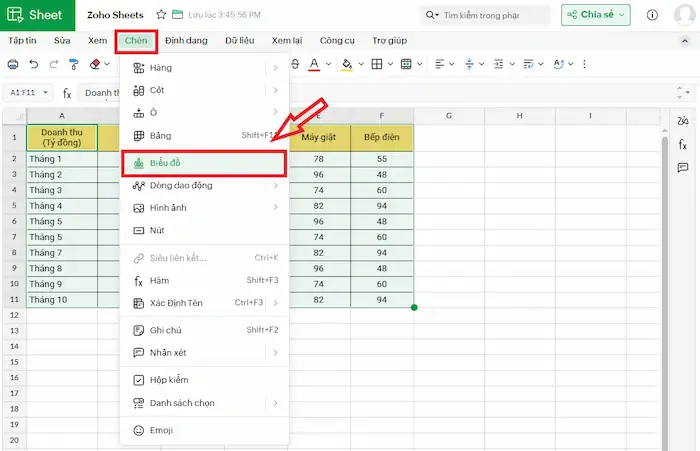Choose Emoji from the insert menu
The image size is (700, 451).
tap(204, 430)
